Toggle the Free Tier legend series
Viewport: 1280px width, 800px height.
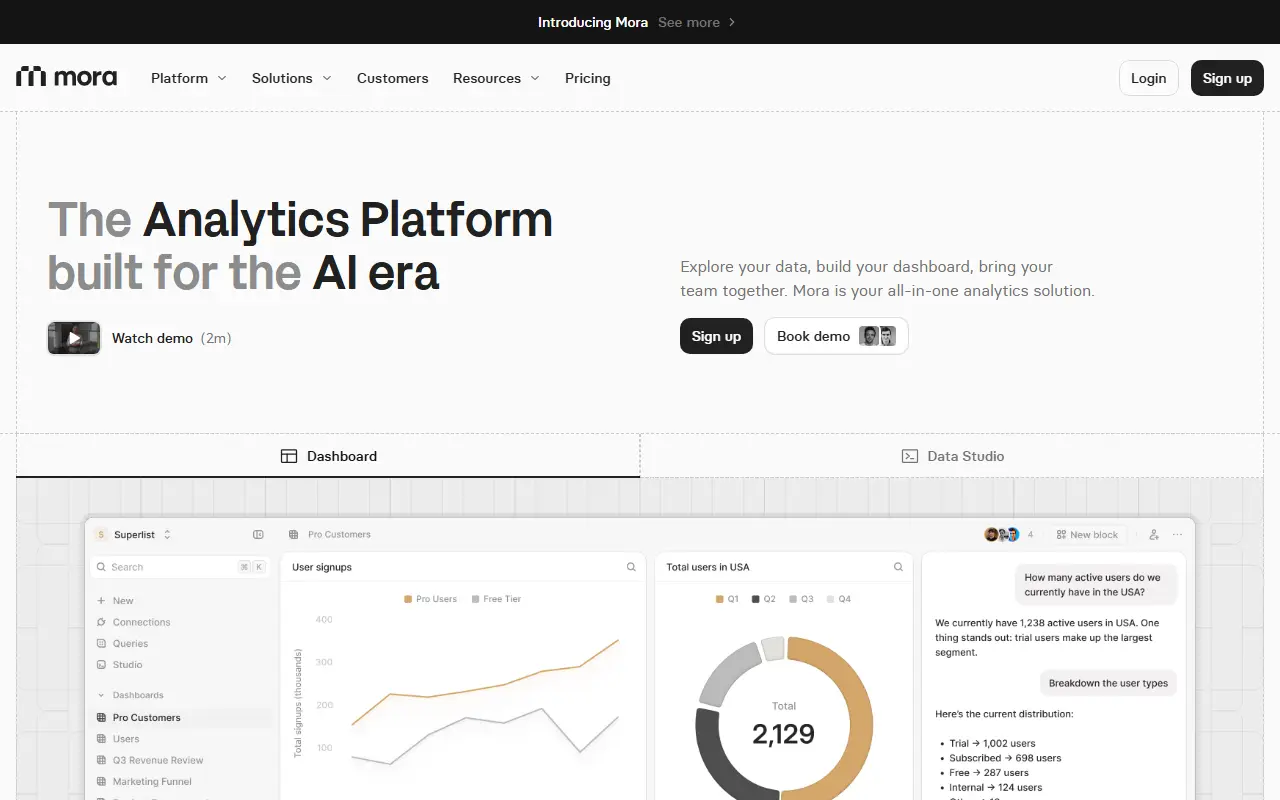pyautogui.click(x=496, y=599)
